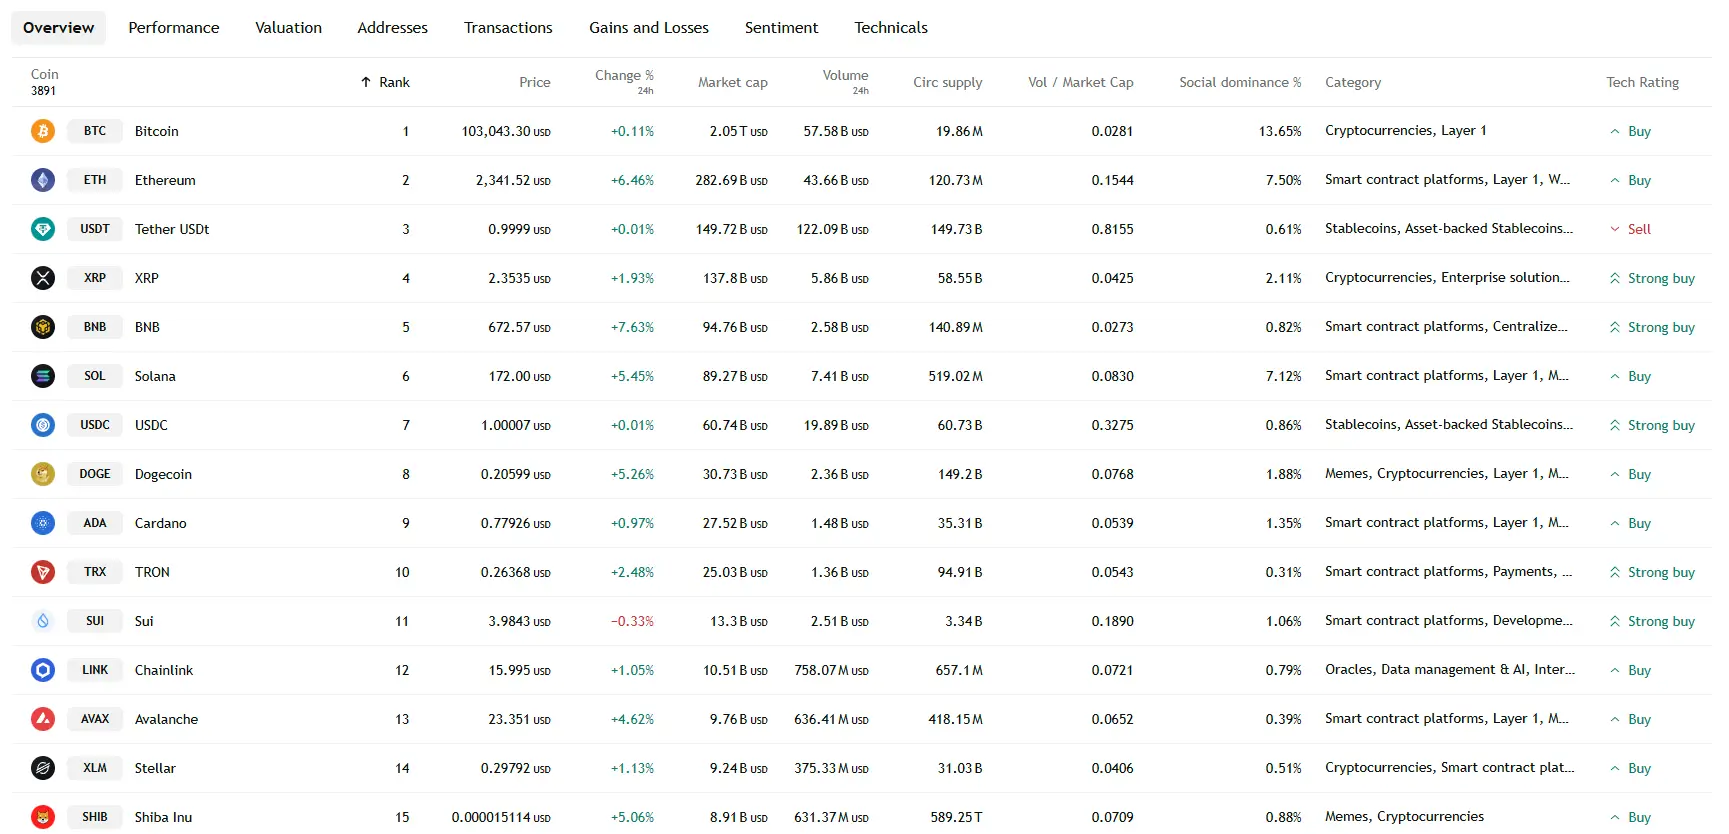Click Buy rating in Bitcoin row
The height and width of the screenshot is (834, 1729).
[1630, 131]
